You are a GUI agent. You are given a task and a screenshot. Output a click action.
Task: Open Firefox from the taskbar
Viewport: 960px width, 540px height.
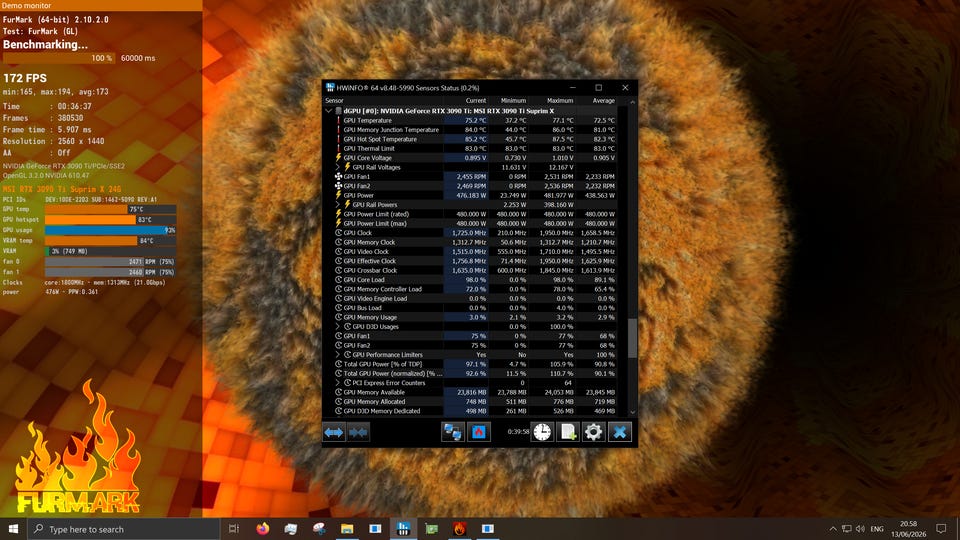[263, 528]
